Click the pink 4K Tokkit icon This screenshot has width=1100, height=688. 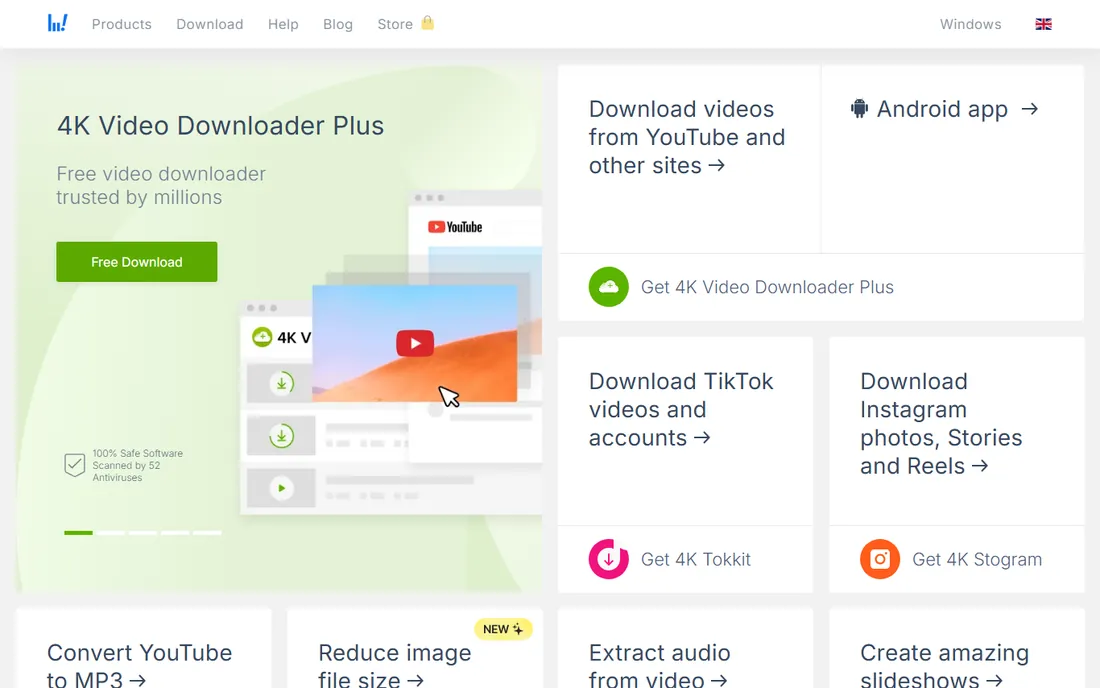[x=608, y=559]
